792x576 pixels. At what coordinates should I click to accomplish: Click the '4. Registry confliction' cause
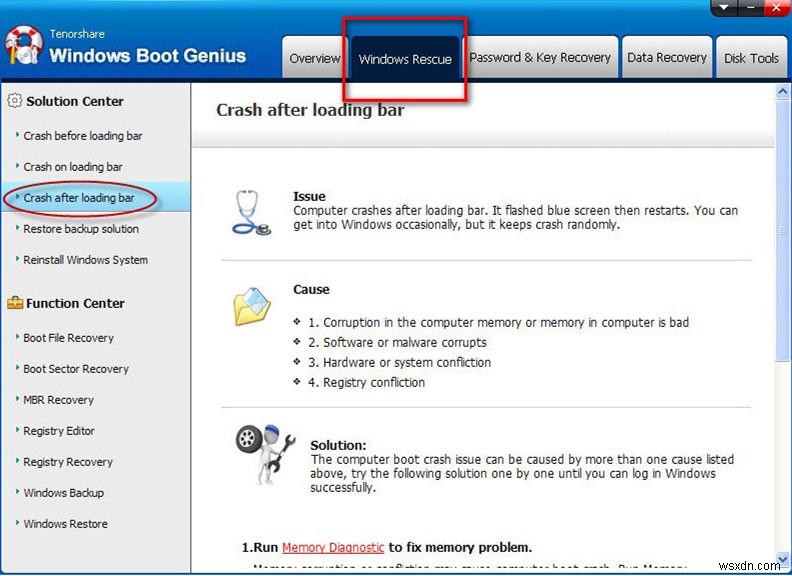pos(366,382)
